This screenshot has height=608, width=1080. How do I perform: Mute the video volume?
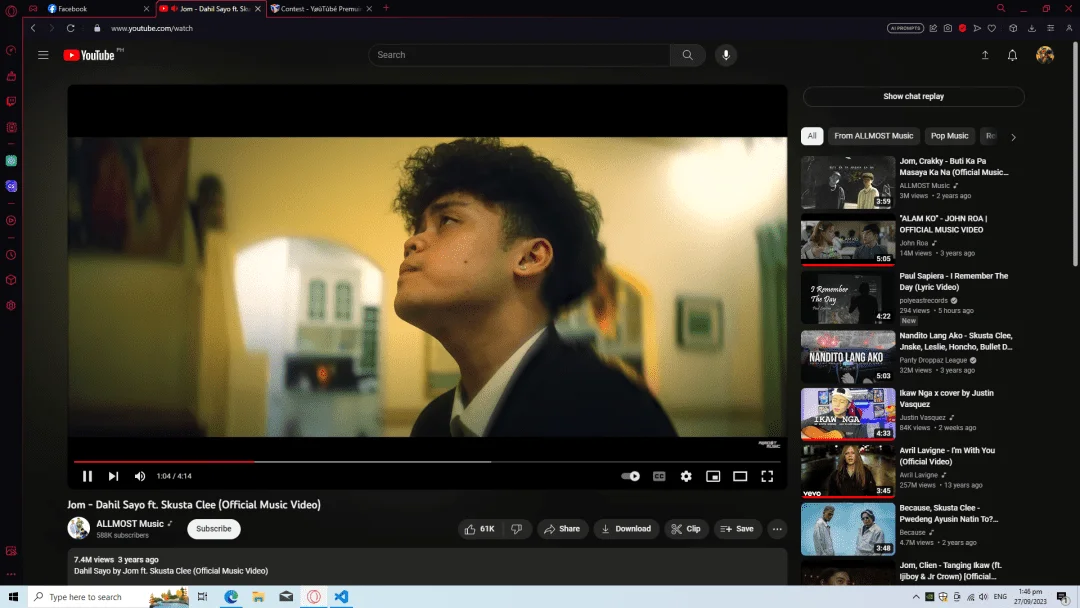coord(140,476)
